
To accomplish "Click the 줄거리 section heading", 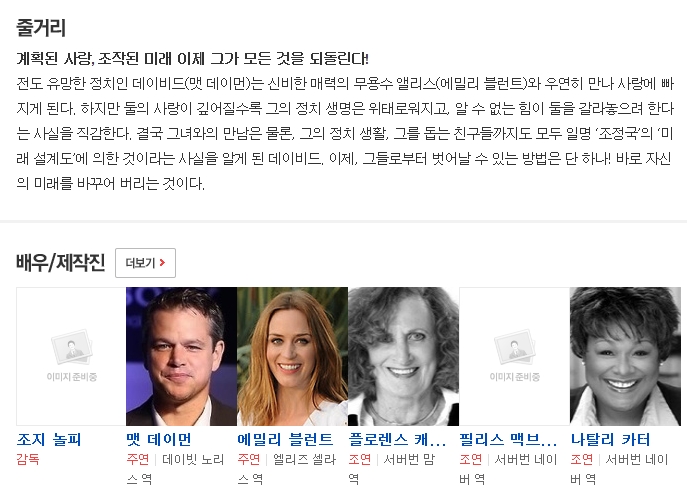I will click(x=41, y=28).
